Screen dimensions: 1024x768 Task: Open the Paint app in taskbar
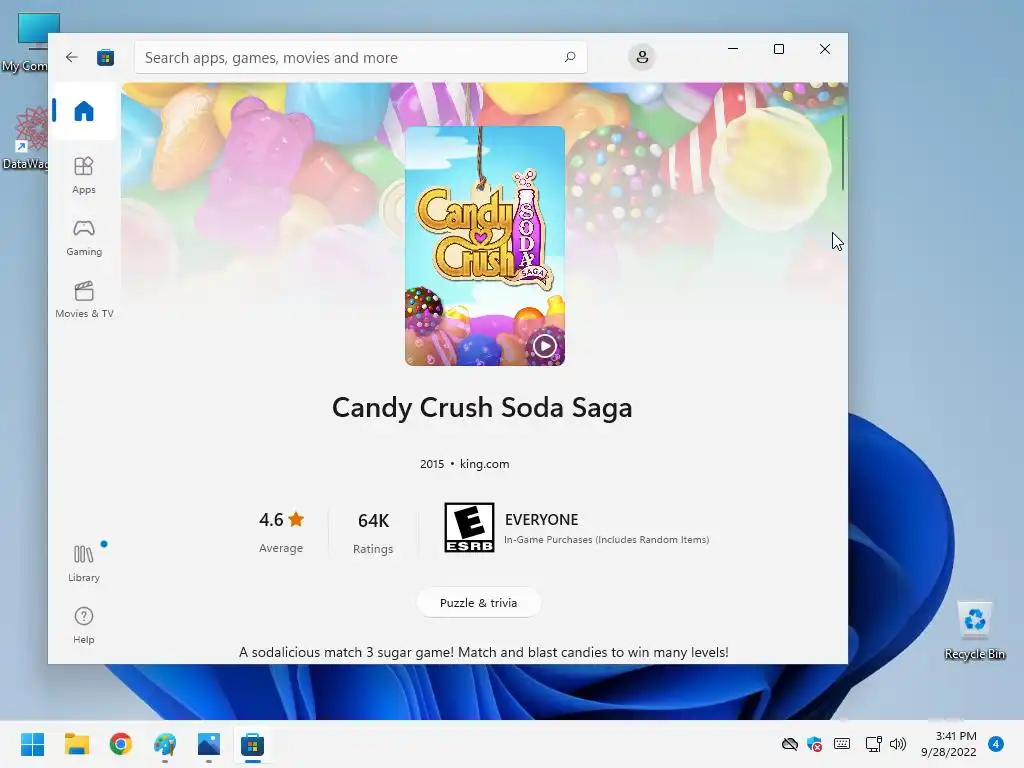(165, 744)
